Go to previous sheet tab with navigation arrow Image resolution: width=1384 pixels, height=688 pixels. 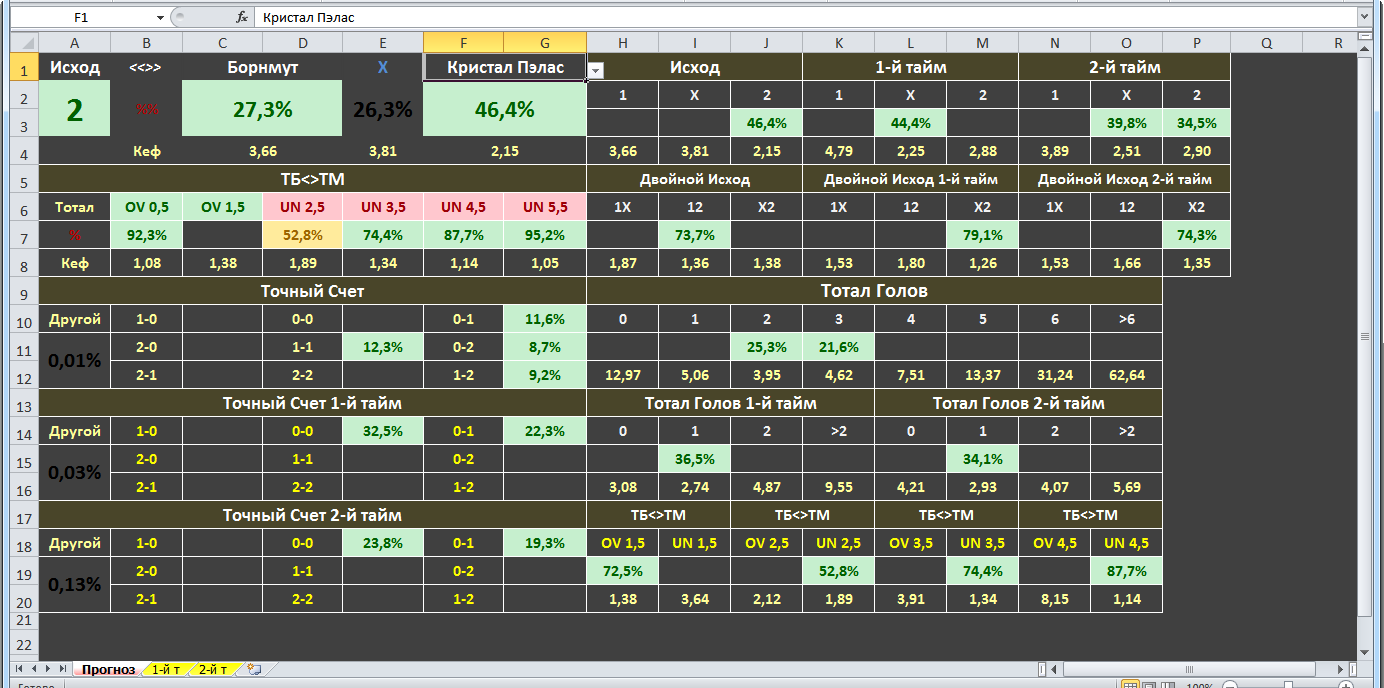click(x=34, y=668)
